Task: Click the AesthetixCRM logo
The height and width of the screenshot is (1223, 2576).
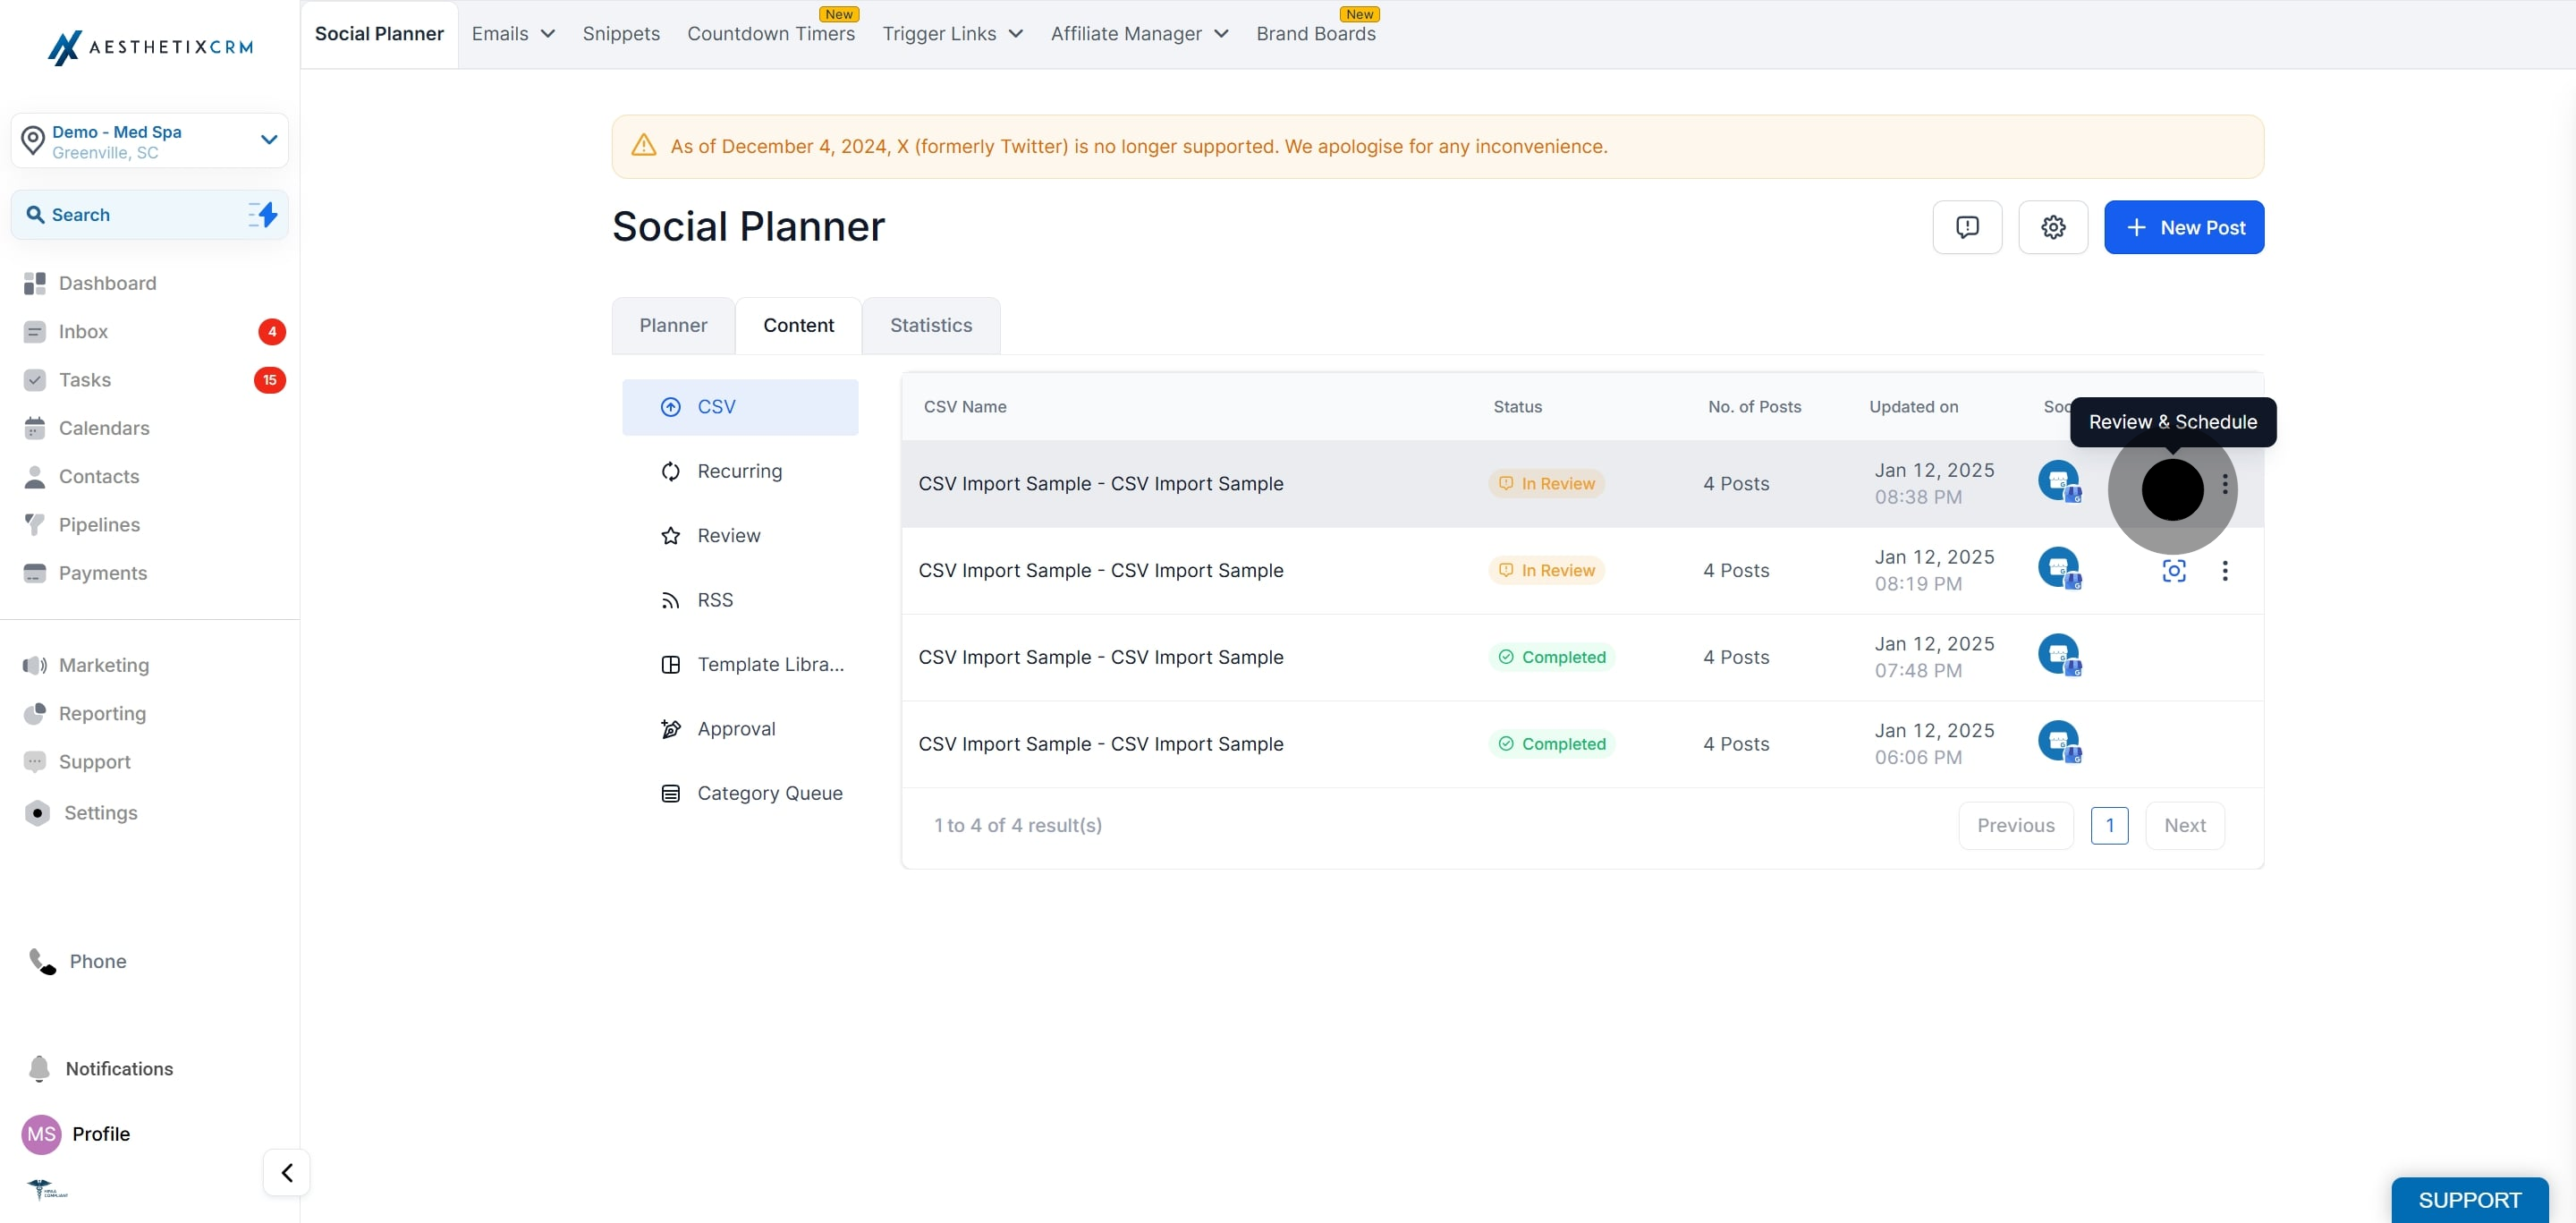Action: [x=150, y=47]
